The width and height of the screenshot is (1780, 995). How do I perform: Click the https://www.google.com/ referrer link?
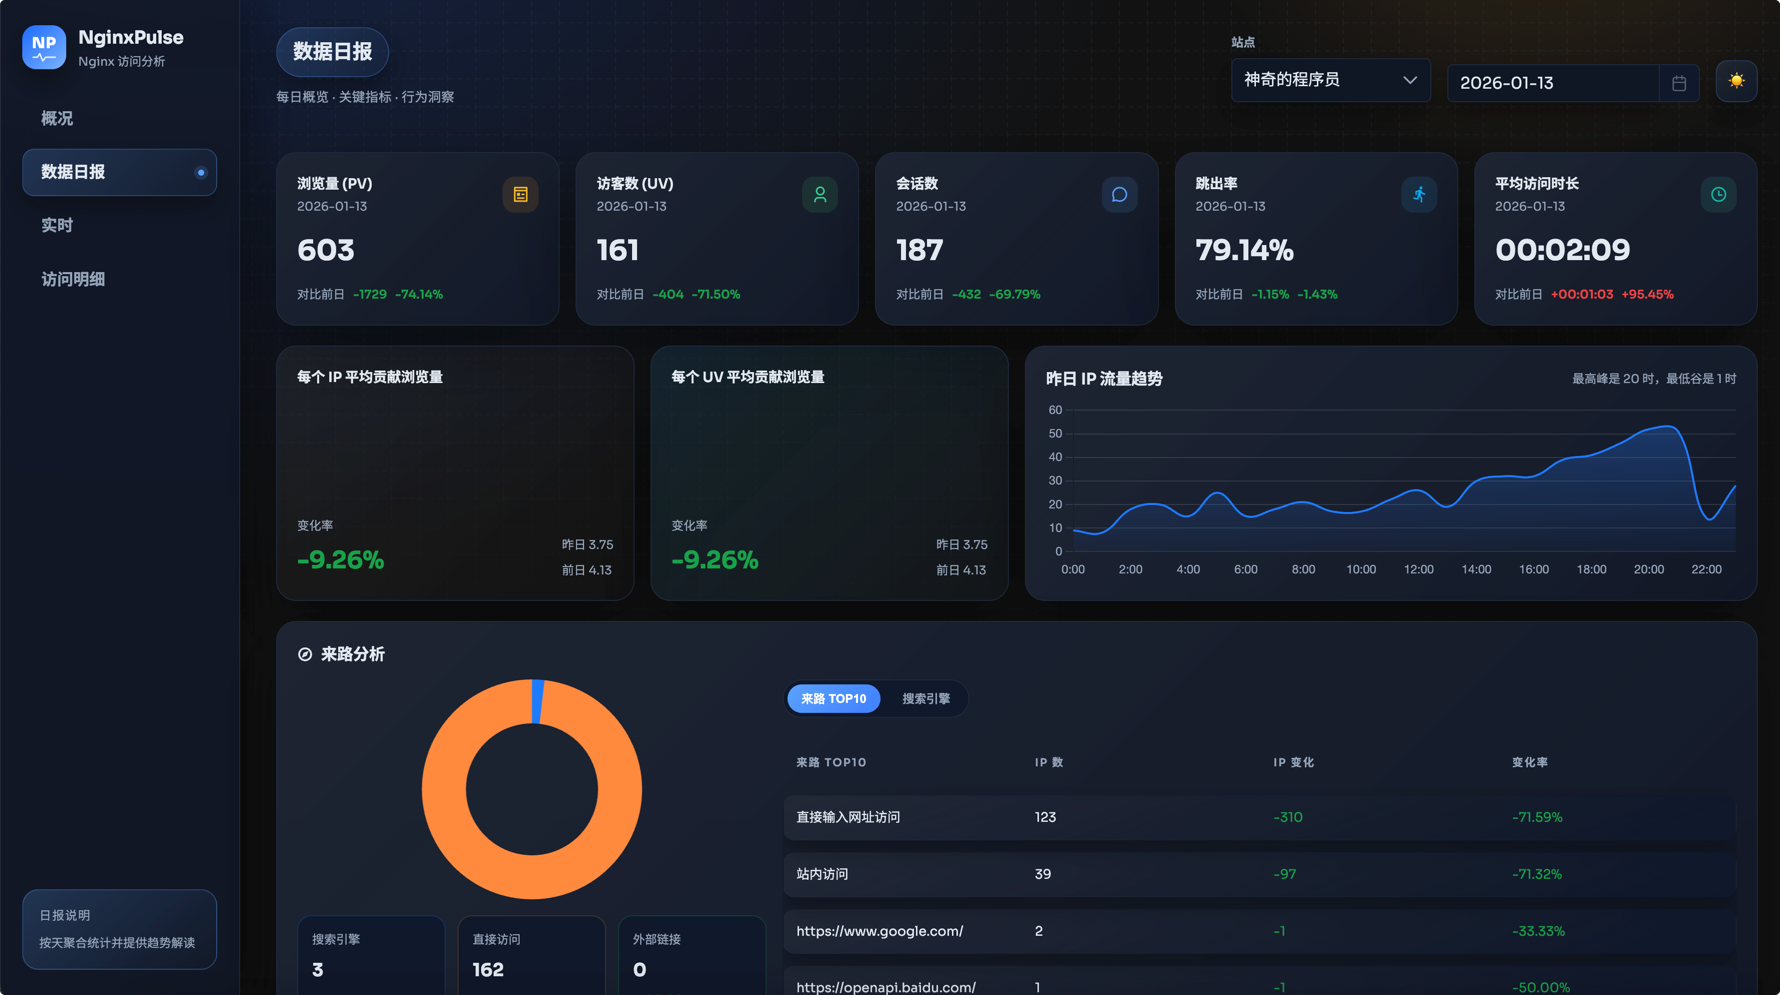coord(879,931)
